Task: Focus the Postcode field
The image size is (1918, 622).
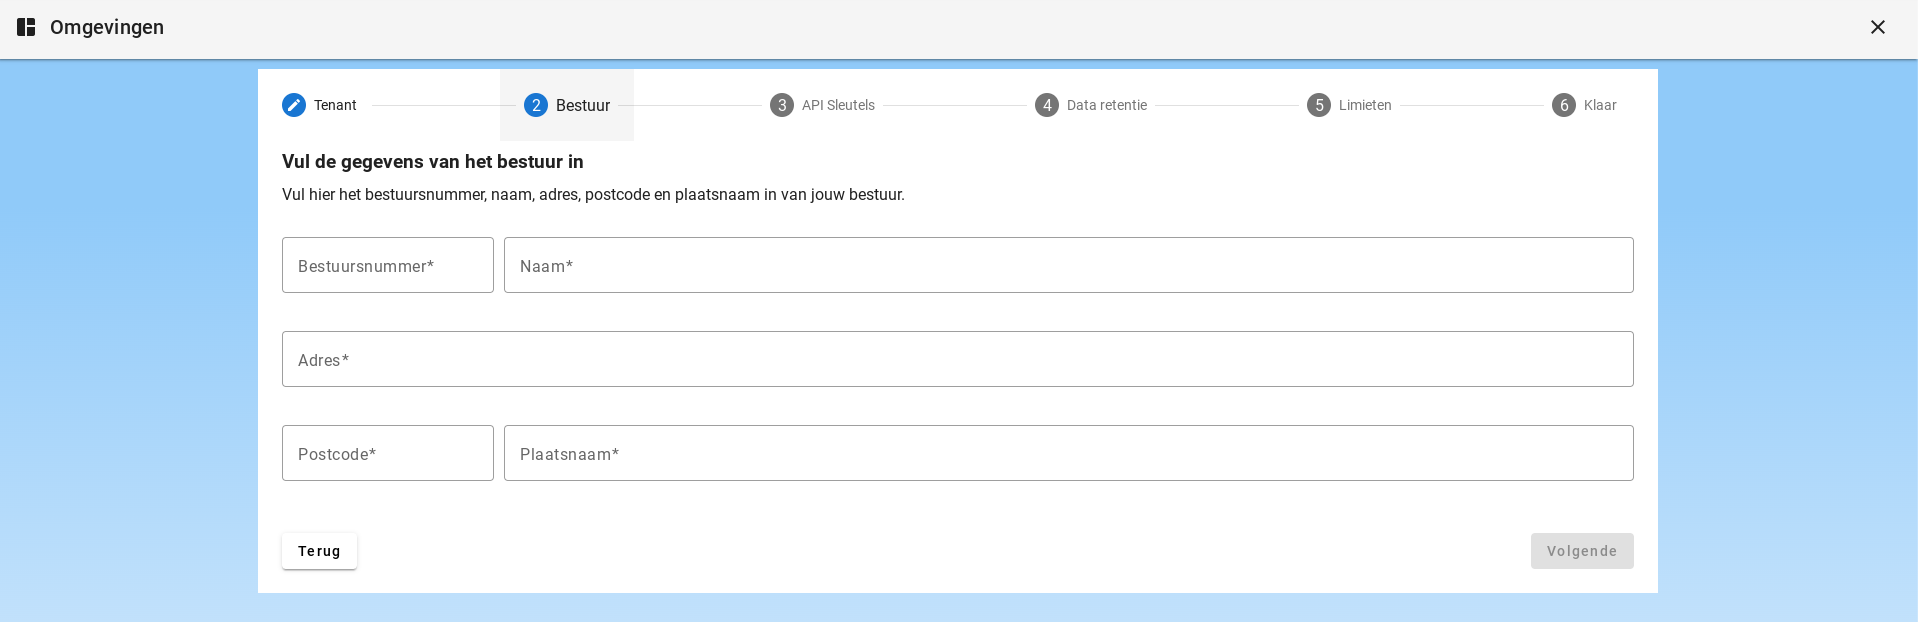Action: 388,453
